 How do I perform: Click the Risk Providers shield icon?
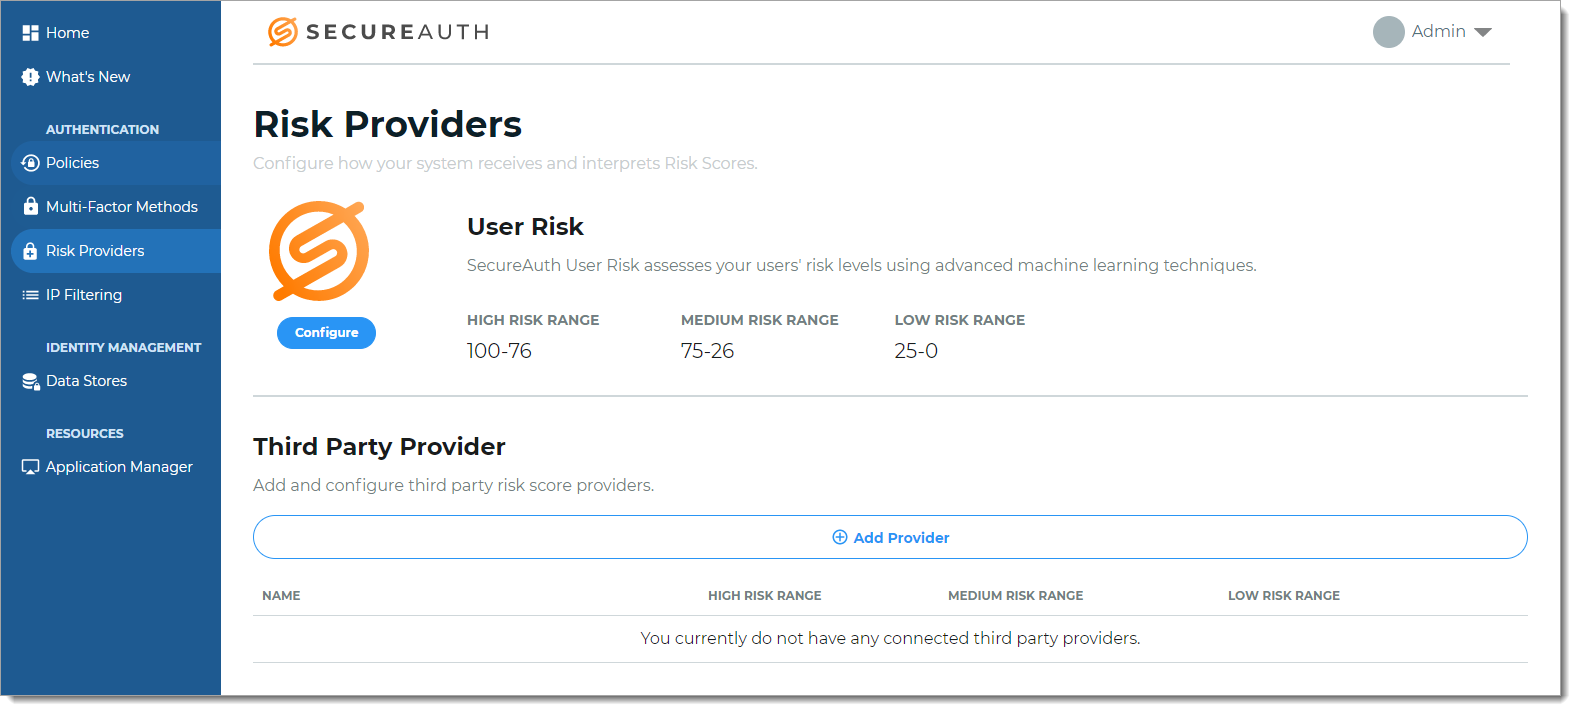coord(28,250)
